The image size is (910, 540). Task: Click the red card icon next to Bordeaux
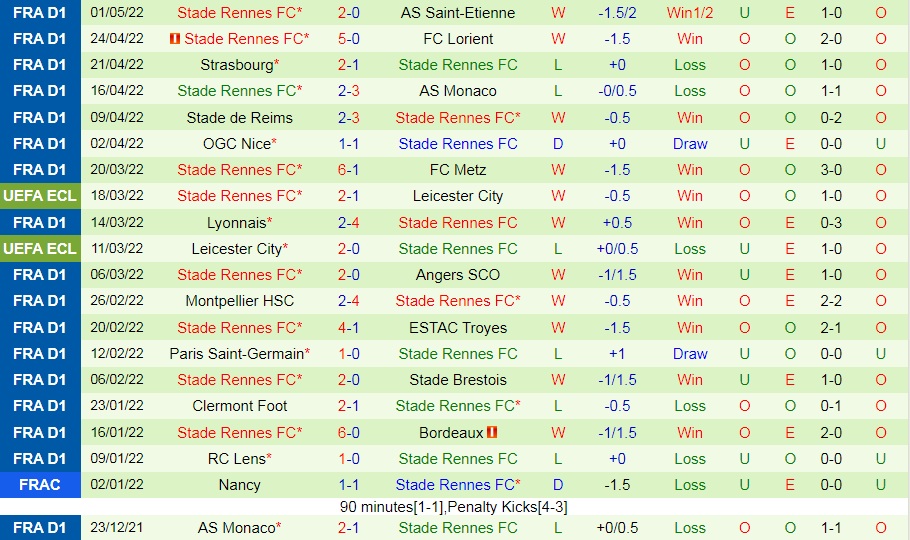coord(492,433)
